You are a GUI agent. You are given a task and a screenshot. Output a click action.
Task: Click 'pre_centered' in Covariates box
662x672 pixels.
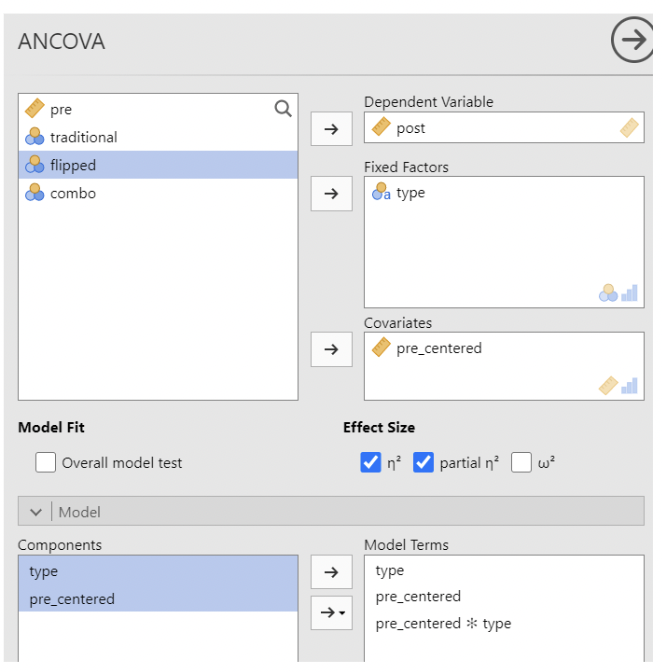point(438,349)
